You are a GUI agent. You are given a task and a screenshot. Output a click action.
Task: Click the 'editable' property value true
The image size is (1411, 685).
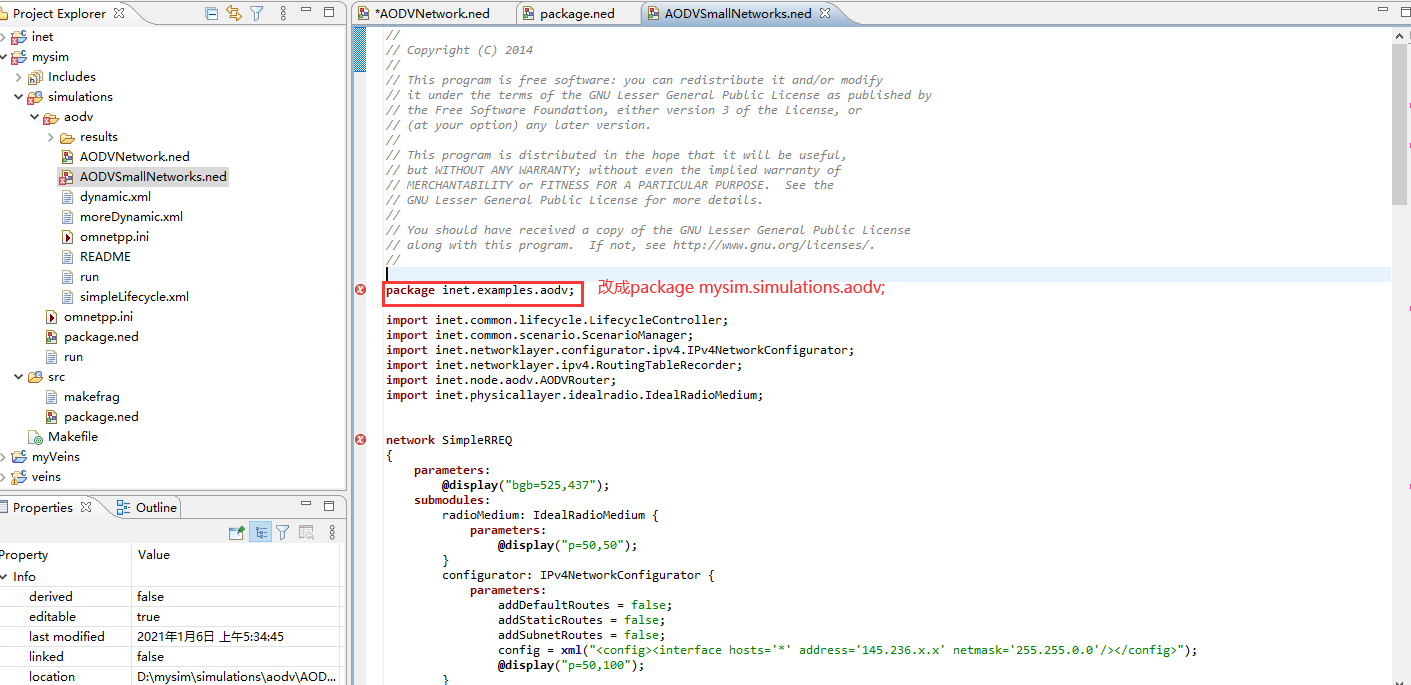[x=148, y=617]
